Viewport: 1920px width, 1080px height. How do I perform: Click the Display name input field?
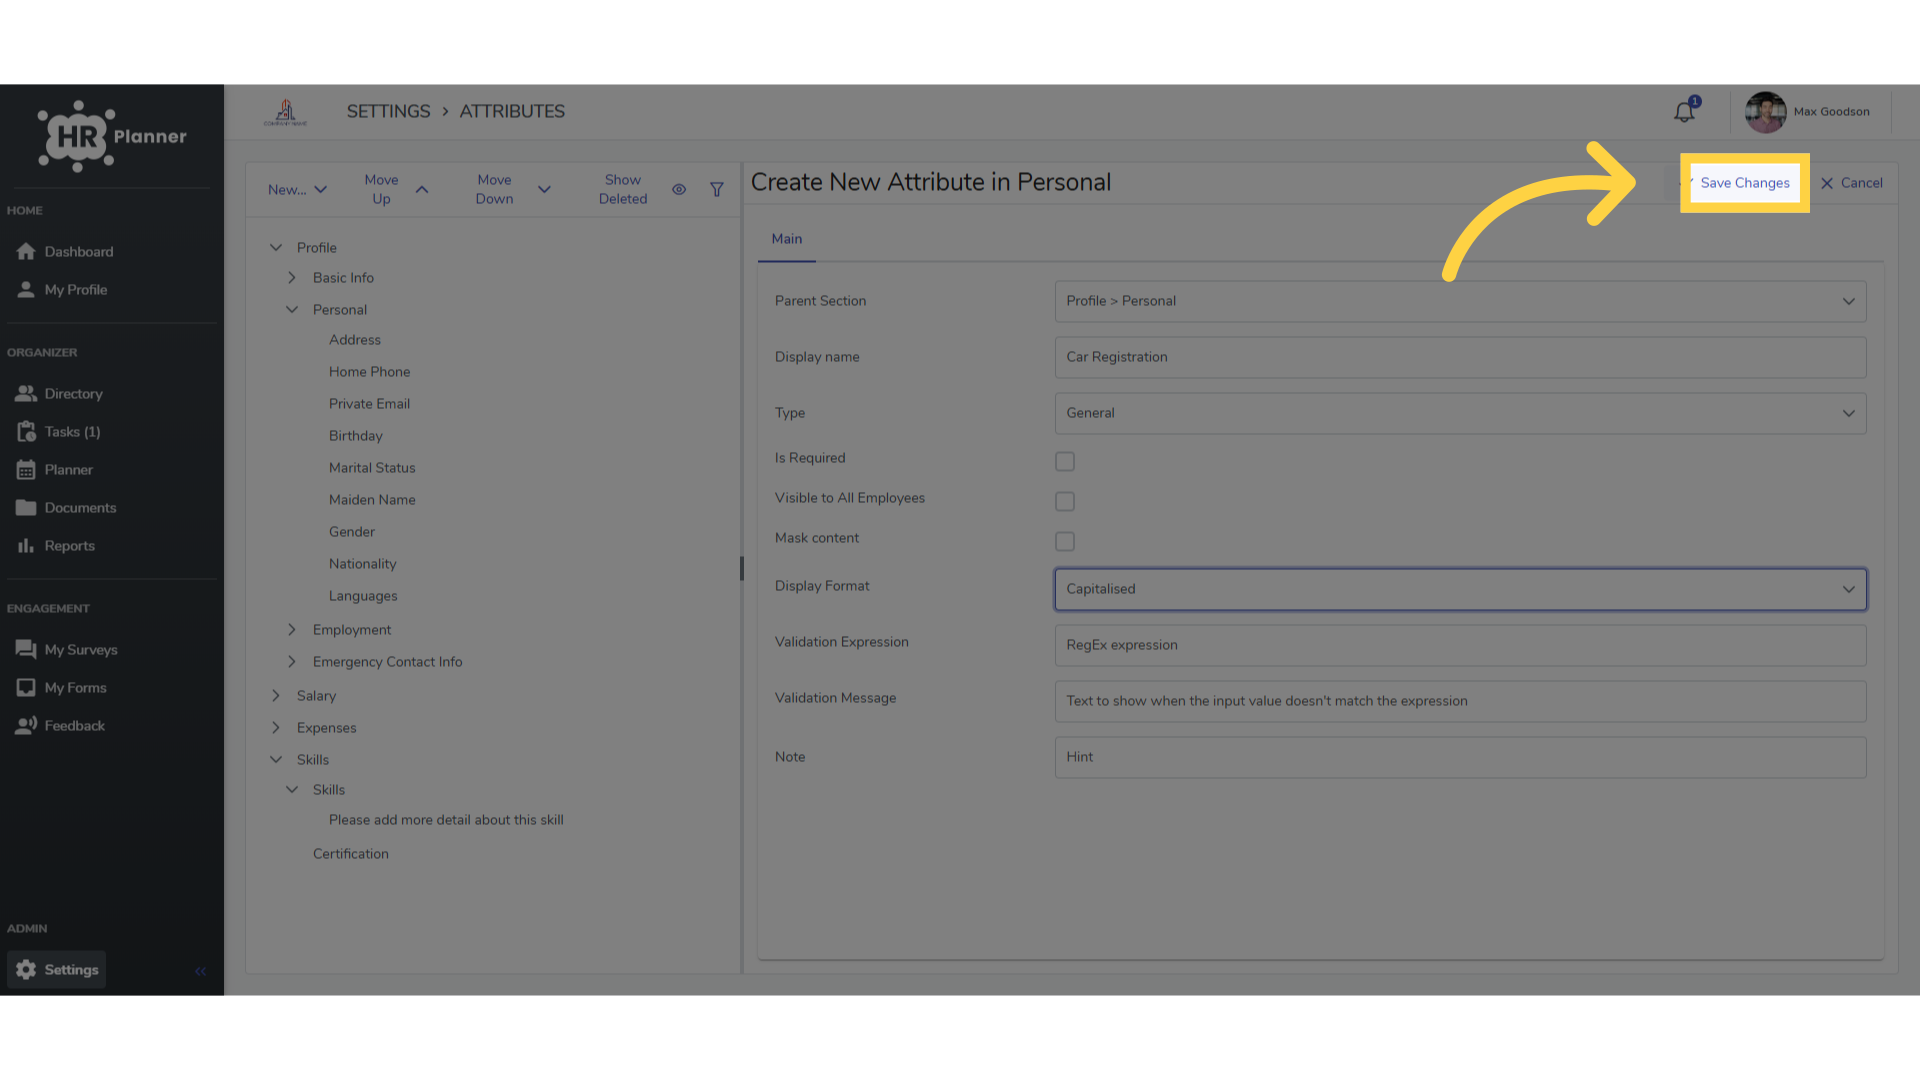(1460, 357)
